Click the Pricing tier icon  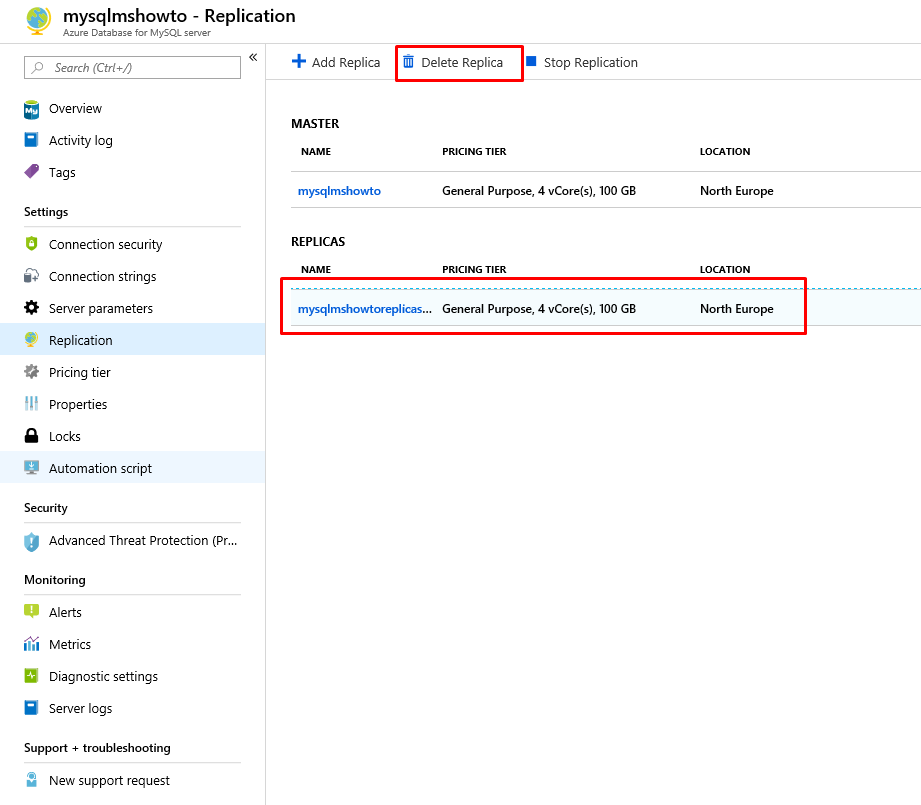click(x=31, y=372)
